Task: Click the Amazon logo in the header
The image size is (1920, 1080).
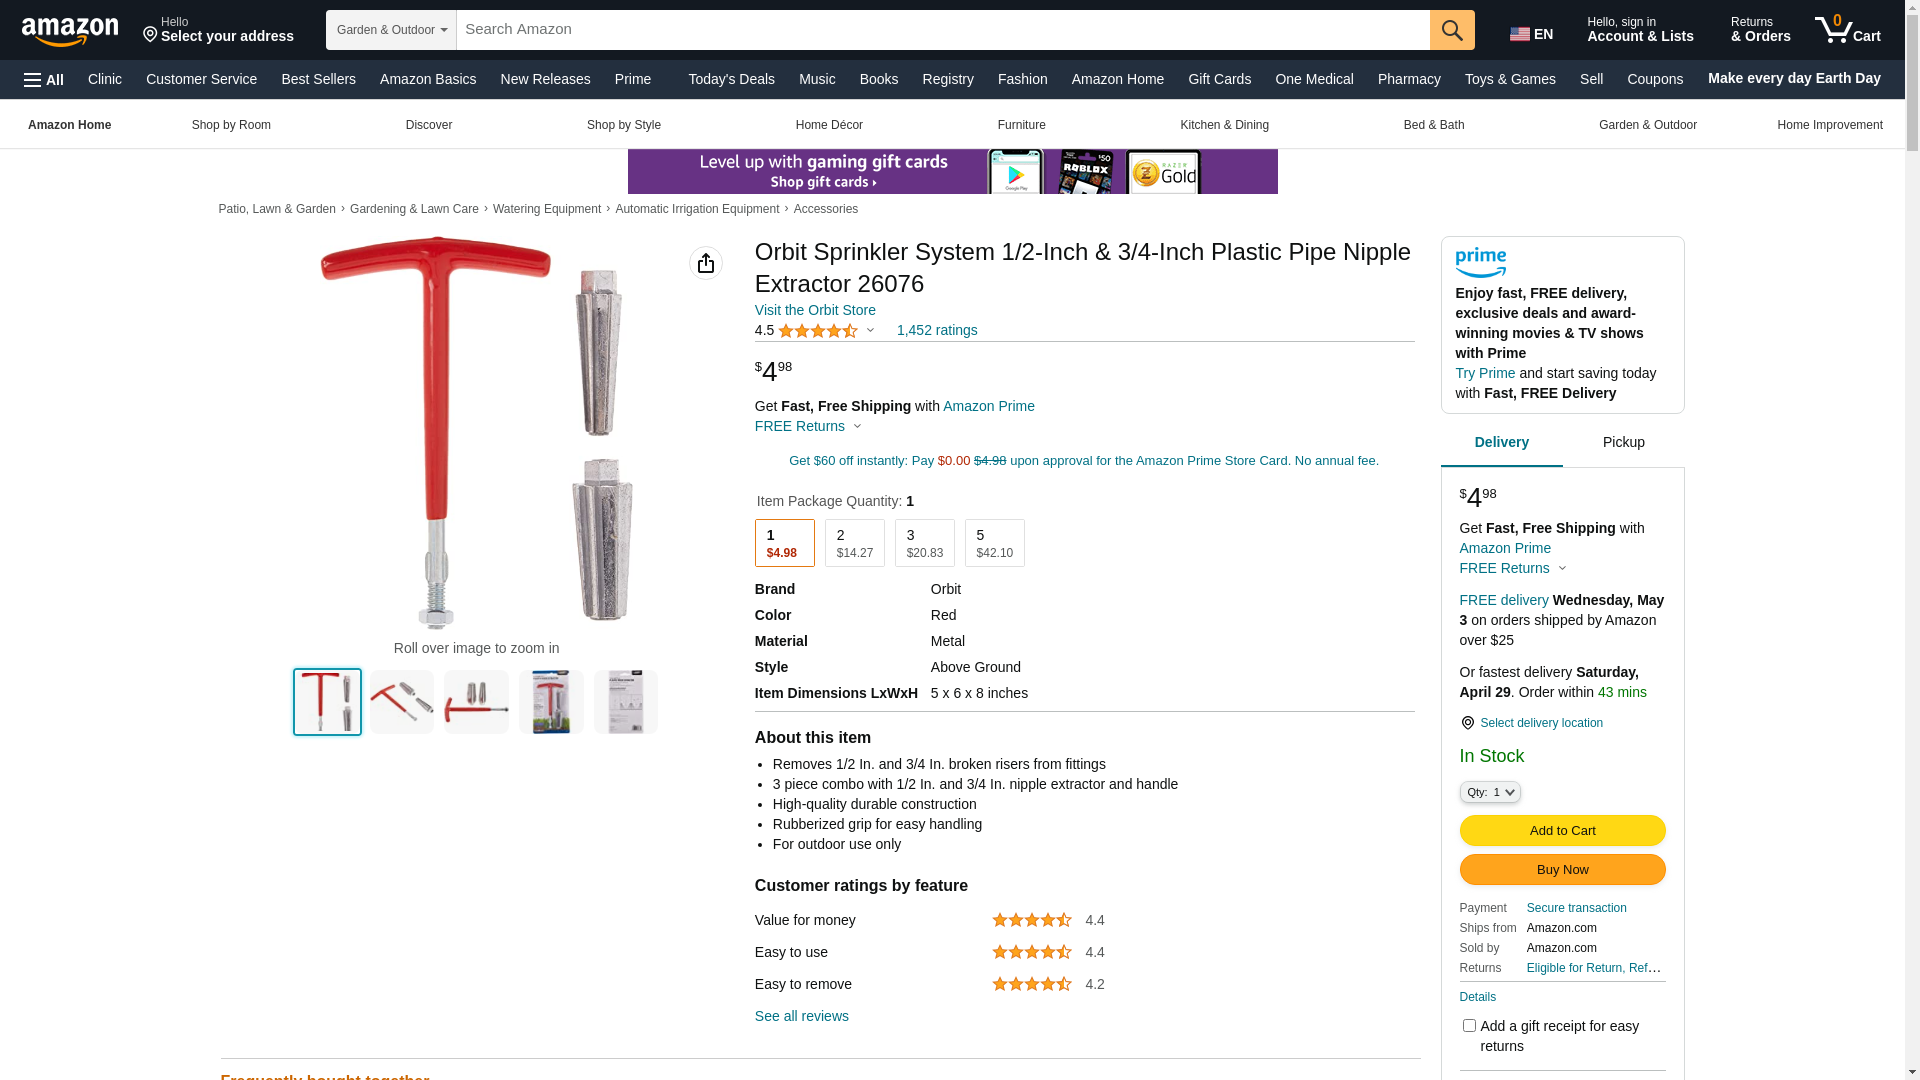Action: [70, 31]
